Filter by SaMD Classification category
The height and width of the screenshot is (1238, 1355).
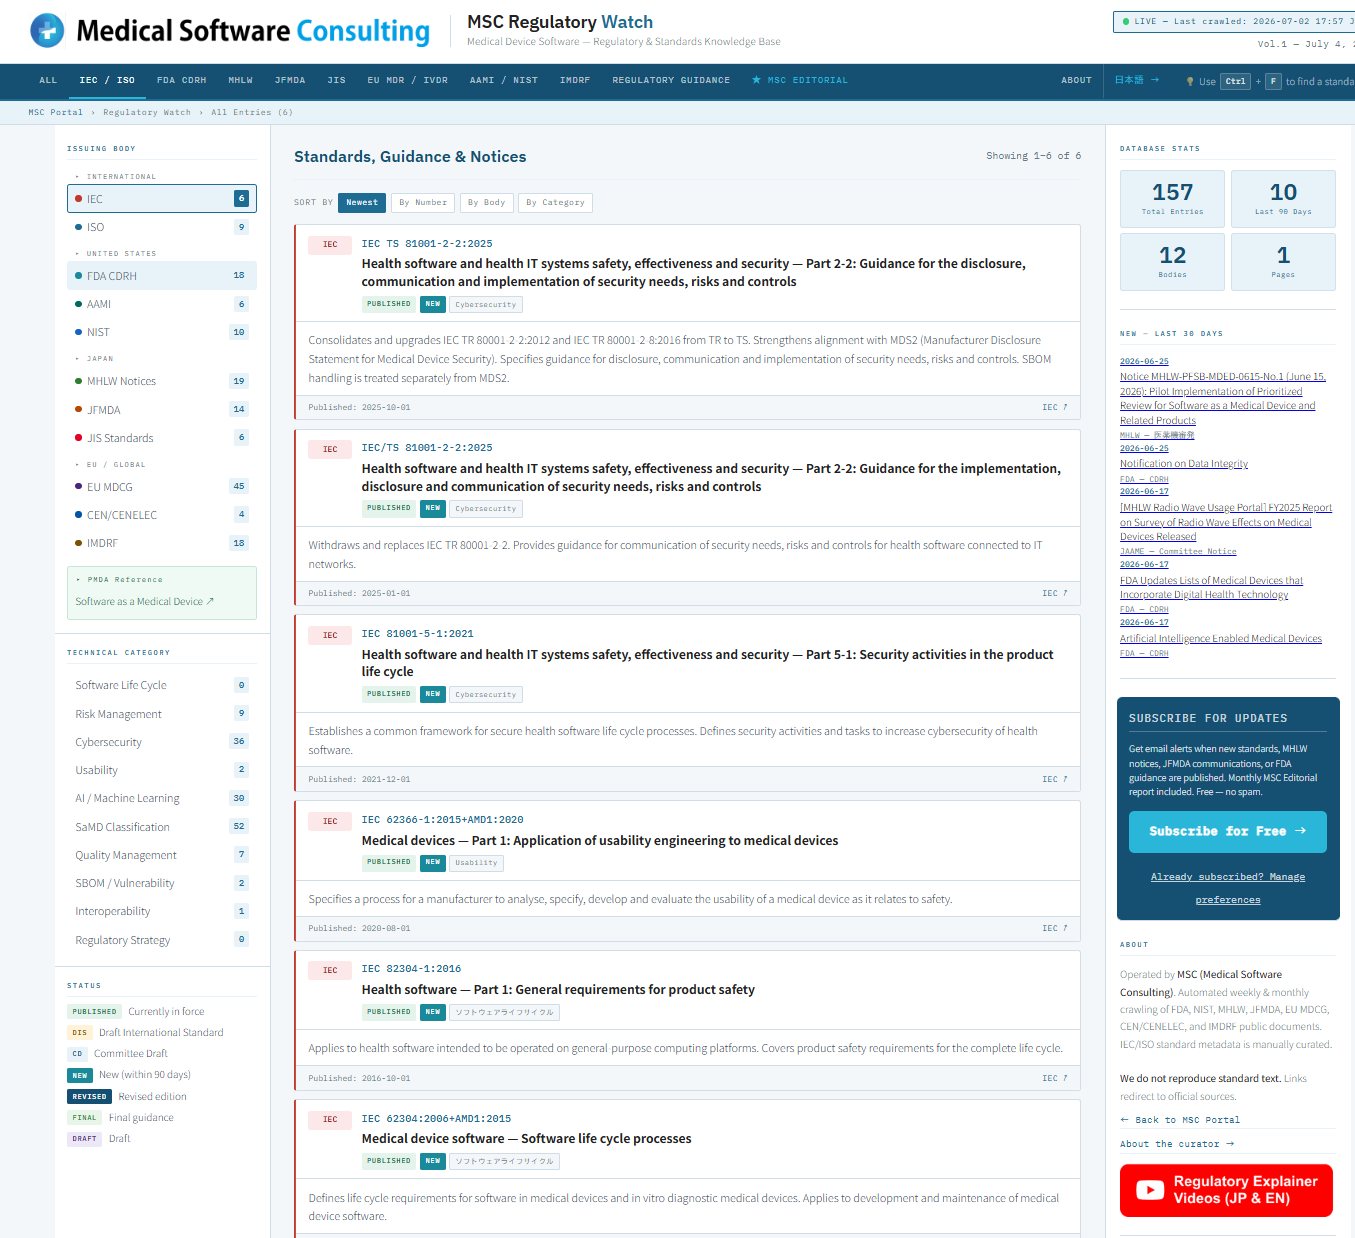pos(162,827)
